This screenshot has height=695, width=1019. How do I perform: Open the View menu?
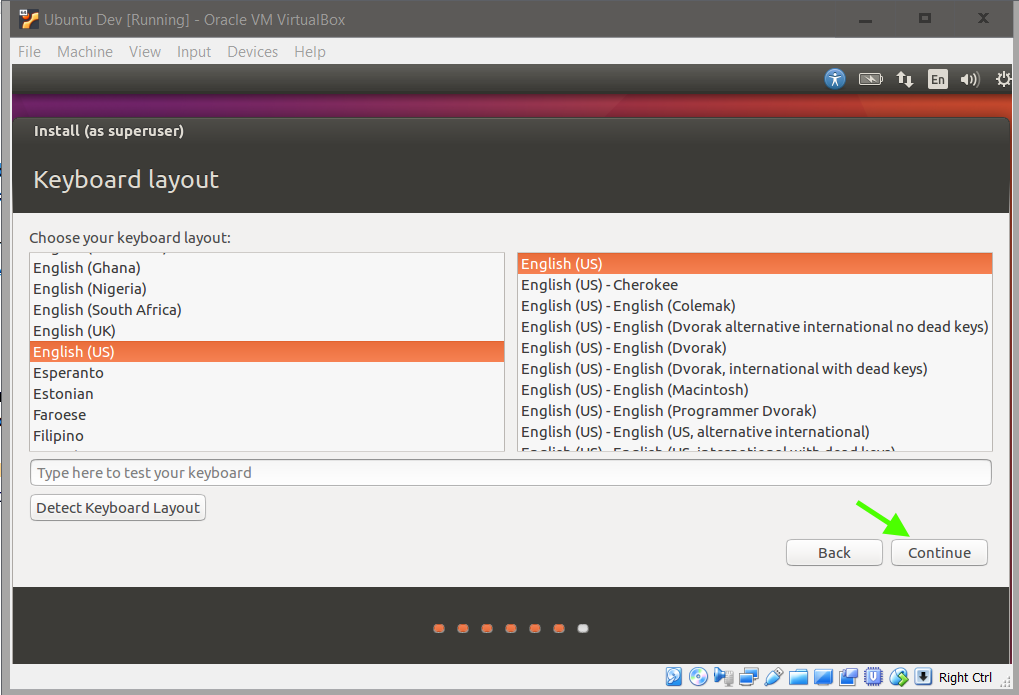(x=144, y=51)
